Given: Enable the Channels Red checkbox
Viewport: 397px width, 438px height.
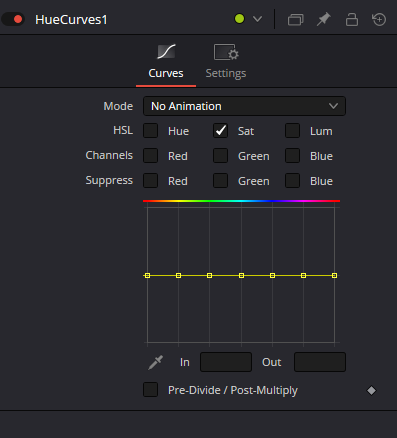Looking at the screenshot, I should 151,156.
